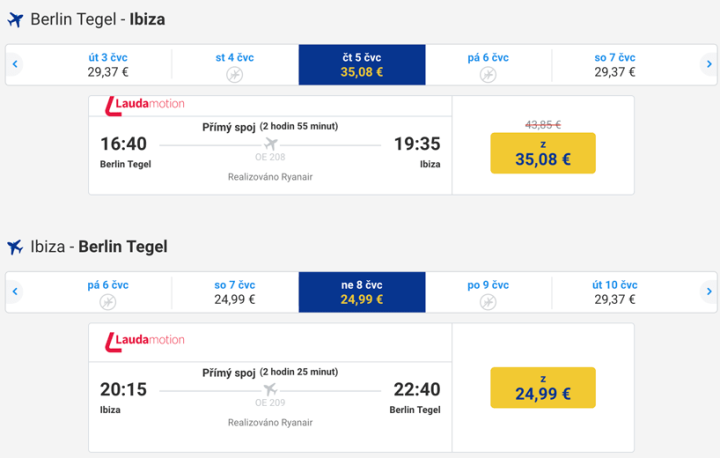Choose the so 7 čvc return date tab
720x458 pixels.
(235, 292)
